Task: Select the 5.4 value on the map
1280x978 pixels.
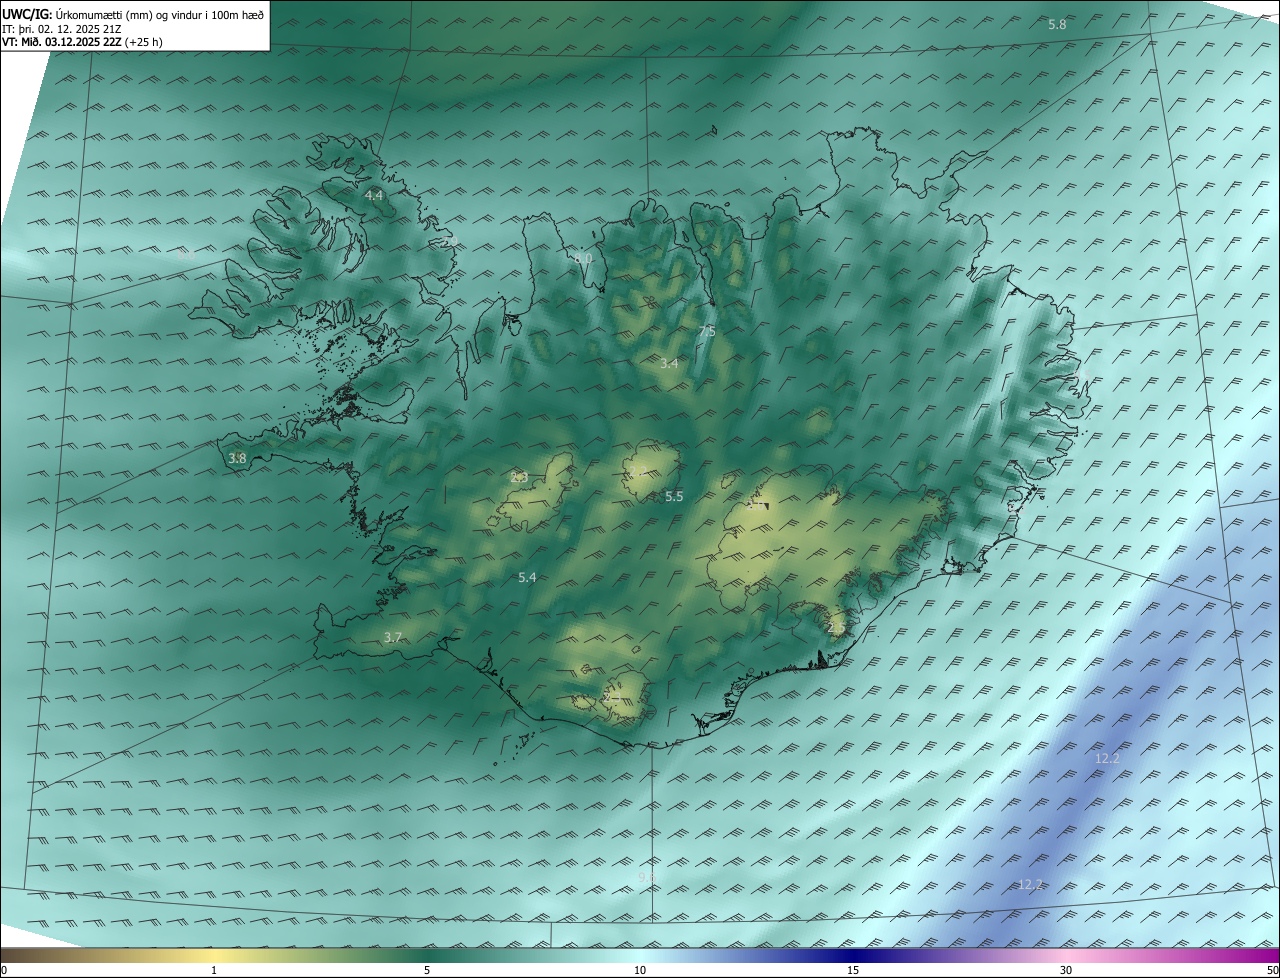Action: [527, 578]
